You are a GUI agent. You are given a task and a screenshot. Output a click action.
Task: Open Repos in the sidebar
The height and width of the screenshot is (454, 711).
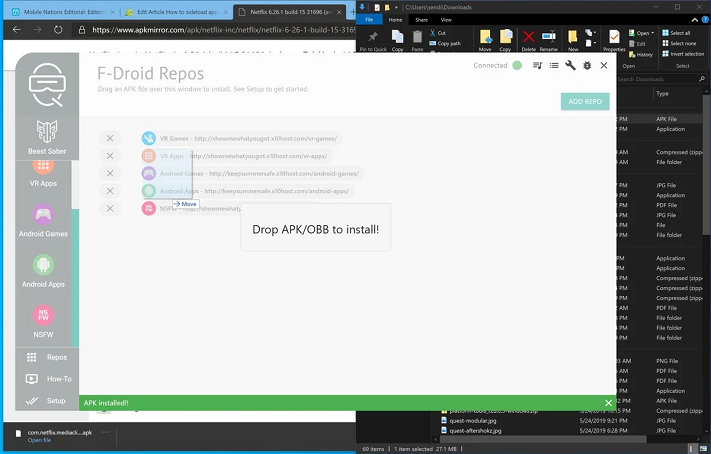click(x=46, y=357)
